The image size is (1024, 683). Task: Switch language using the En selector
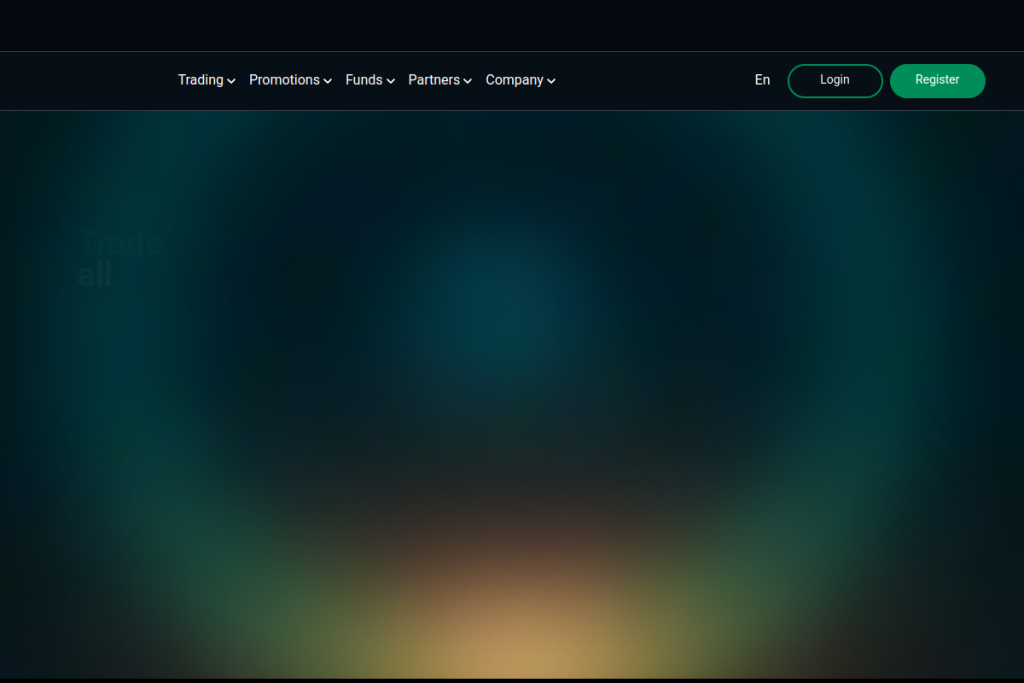[762, 80]
